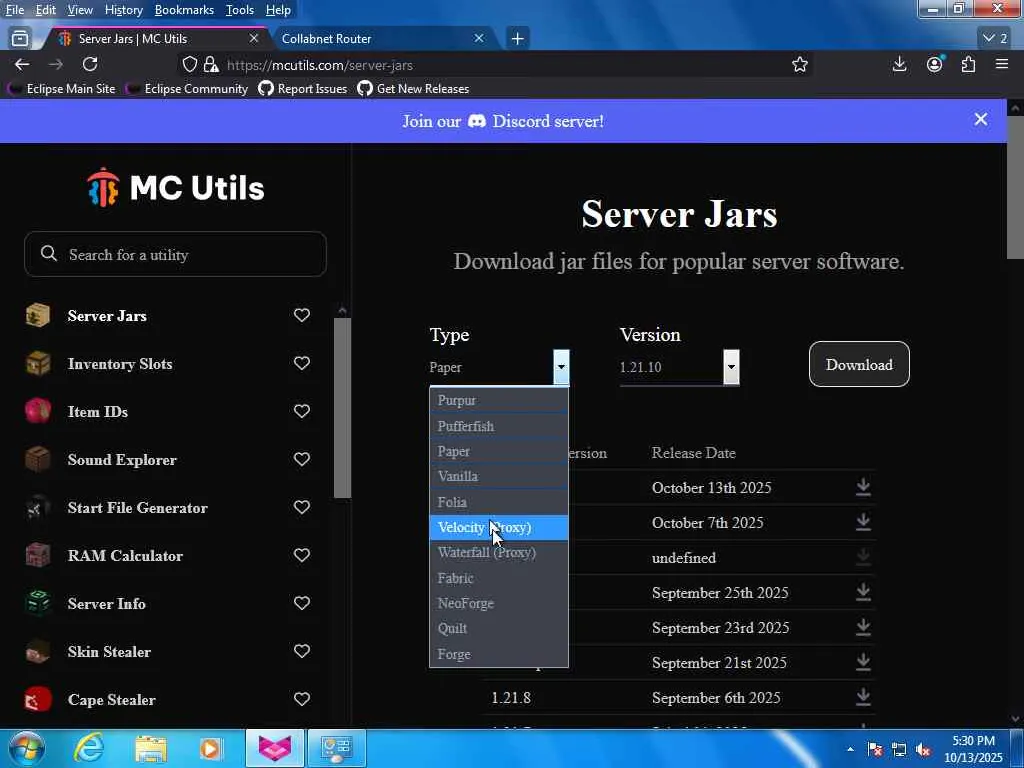The width and height of the screenshot is (1024, 768).
Task: Open the Sound Explorer note block icon
Action: pos(38,459)
